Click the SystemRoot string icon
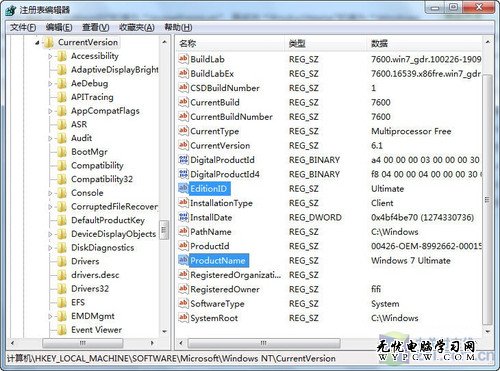This screenshot has width=500, height=371. pyautogui.click(x=183, y=318)
